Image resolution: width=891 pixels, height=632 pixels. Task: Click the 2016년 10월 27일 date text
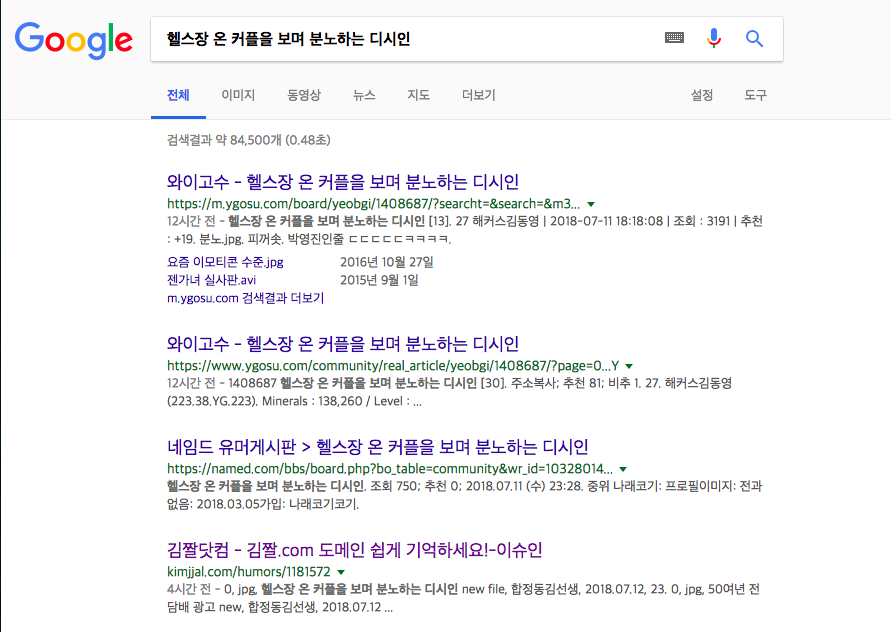pyautogui.click(x=387, y=262)
